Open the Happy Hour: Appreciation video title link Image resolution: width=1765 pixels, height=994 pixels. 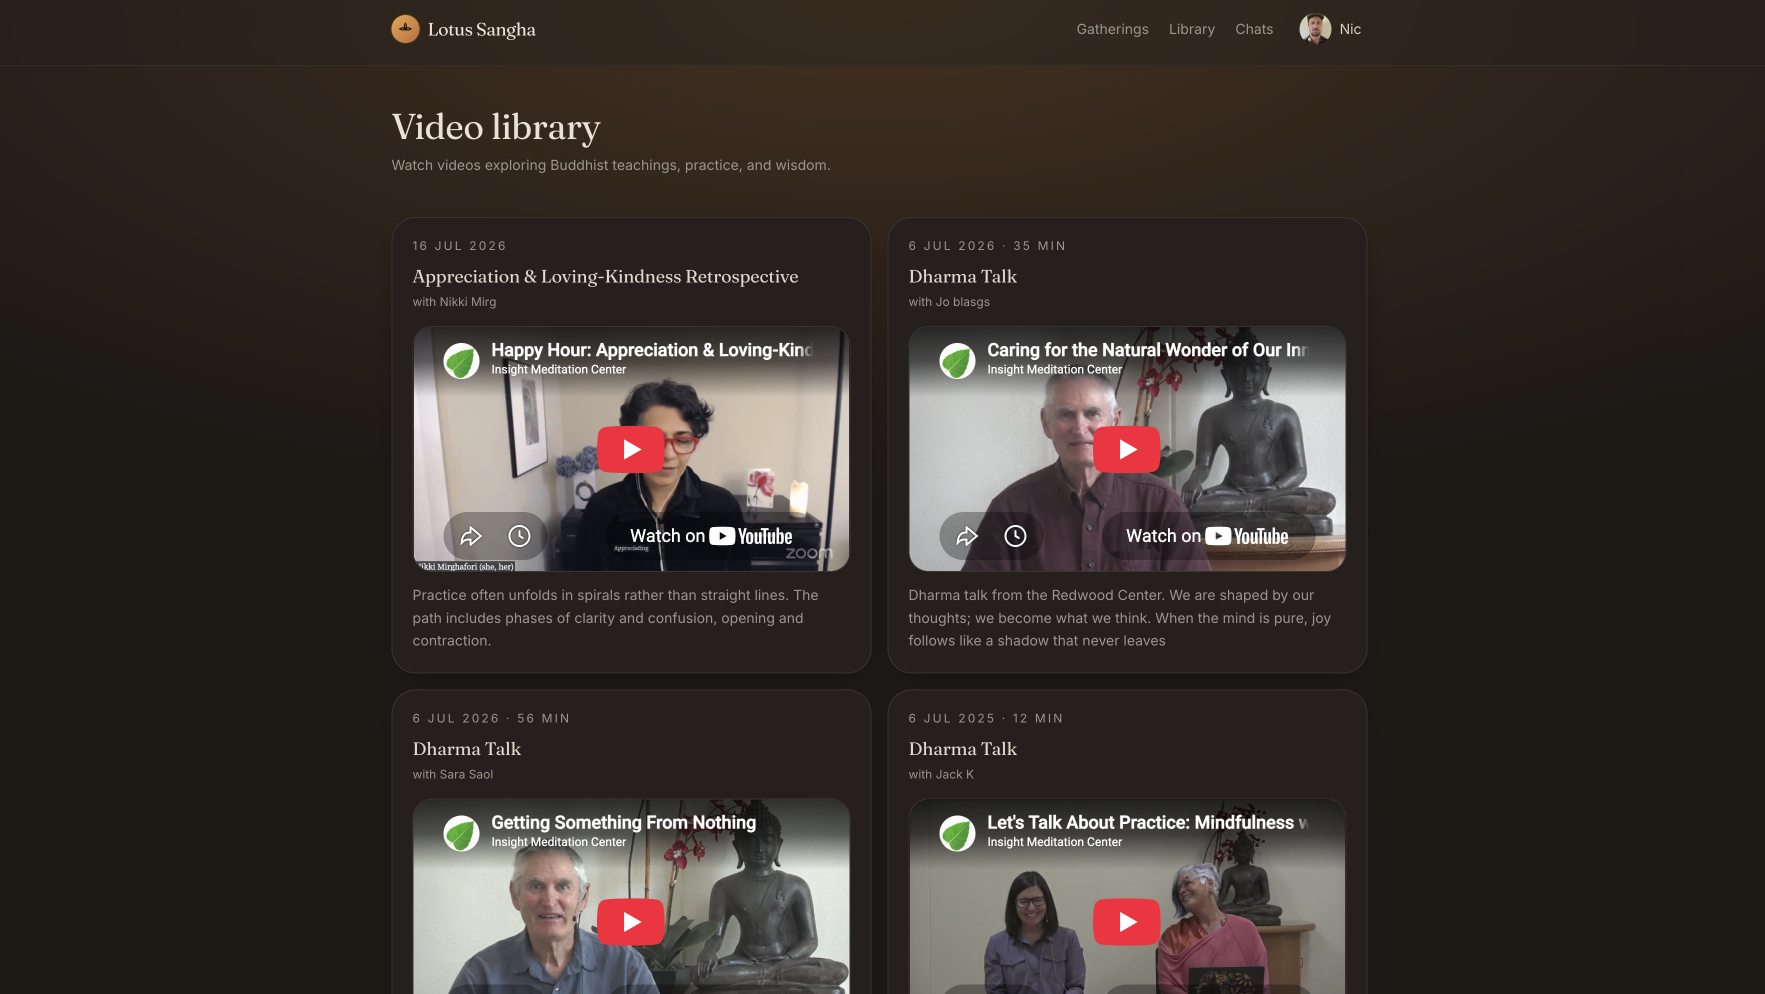pos(652,350)
